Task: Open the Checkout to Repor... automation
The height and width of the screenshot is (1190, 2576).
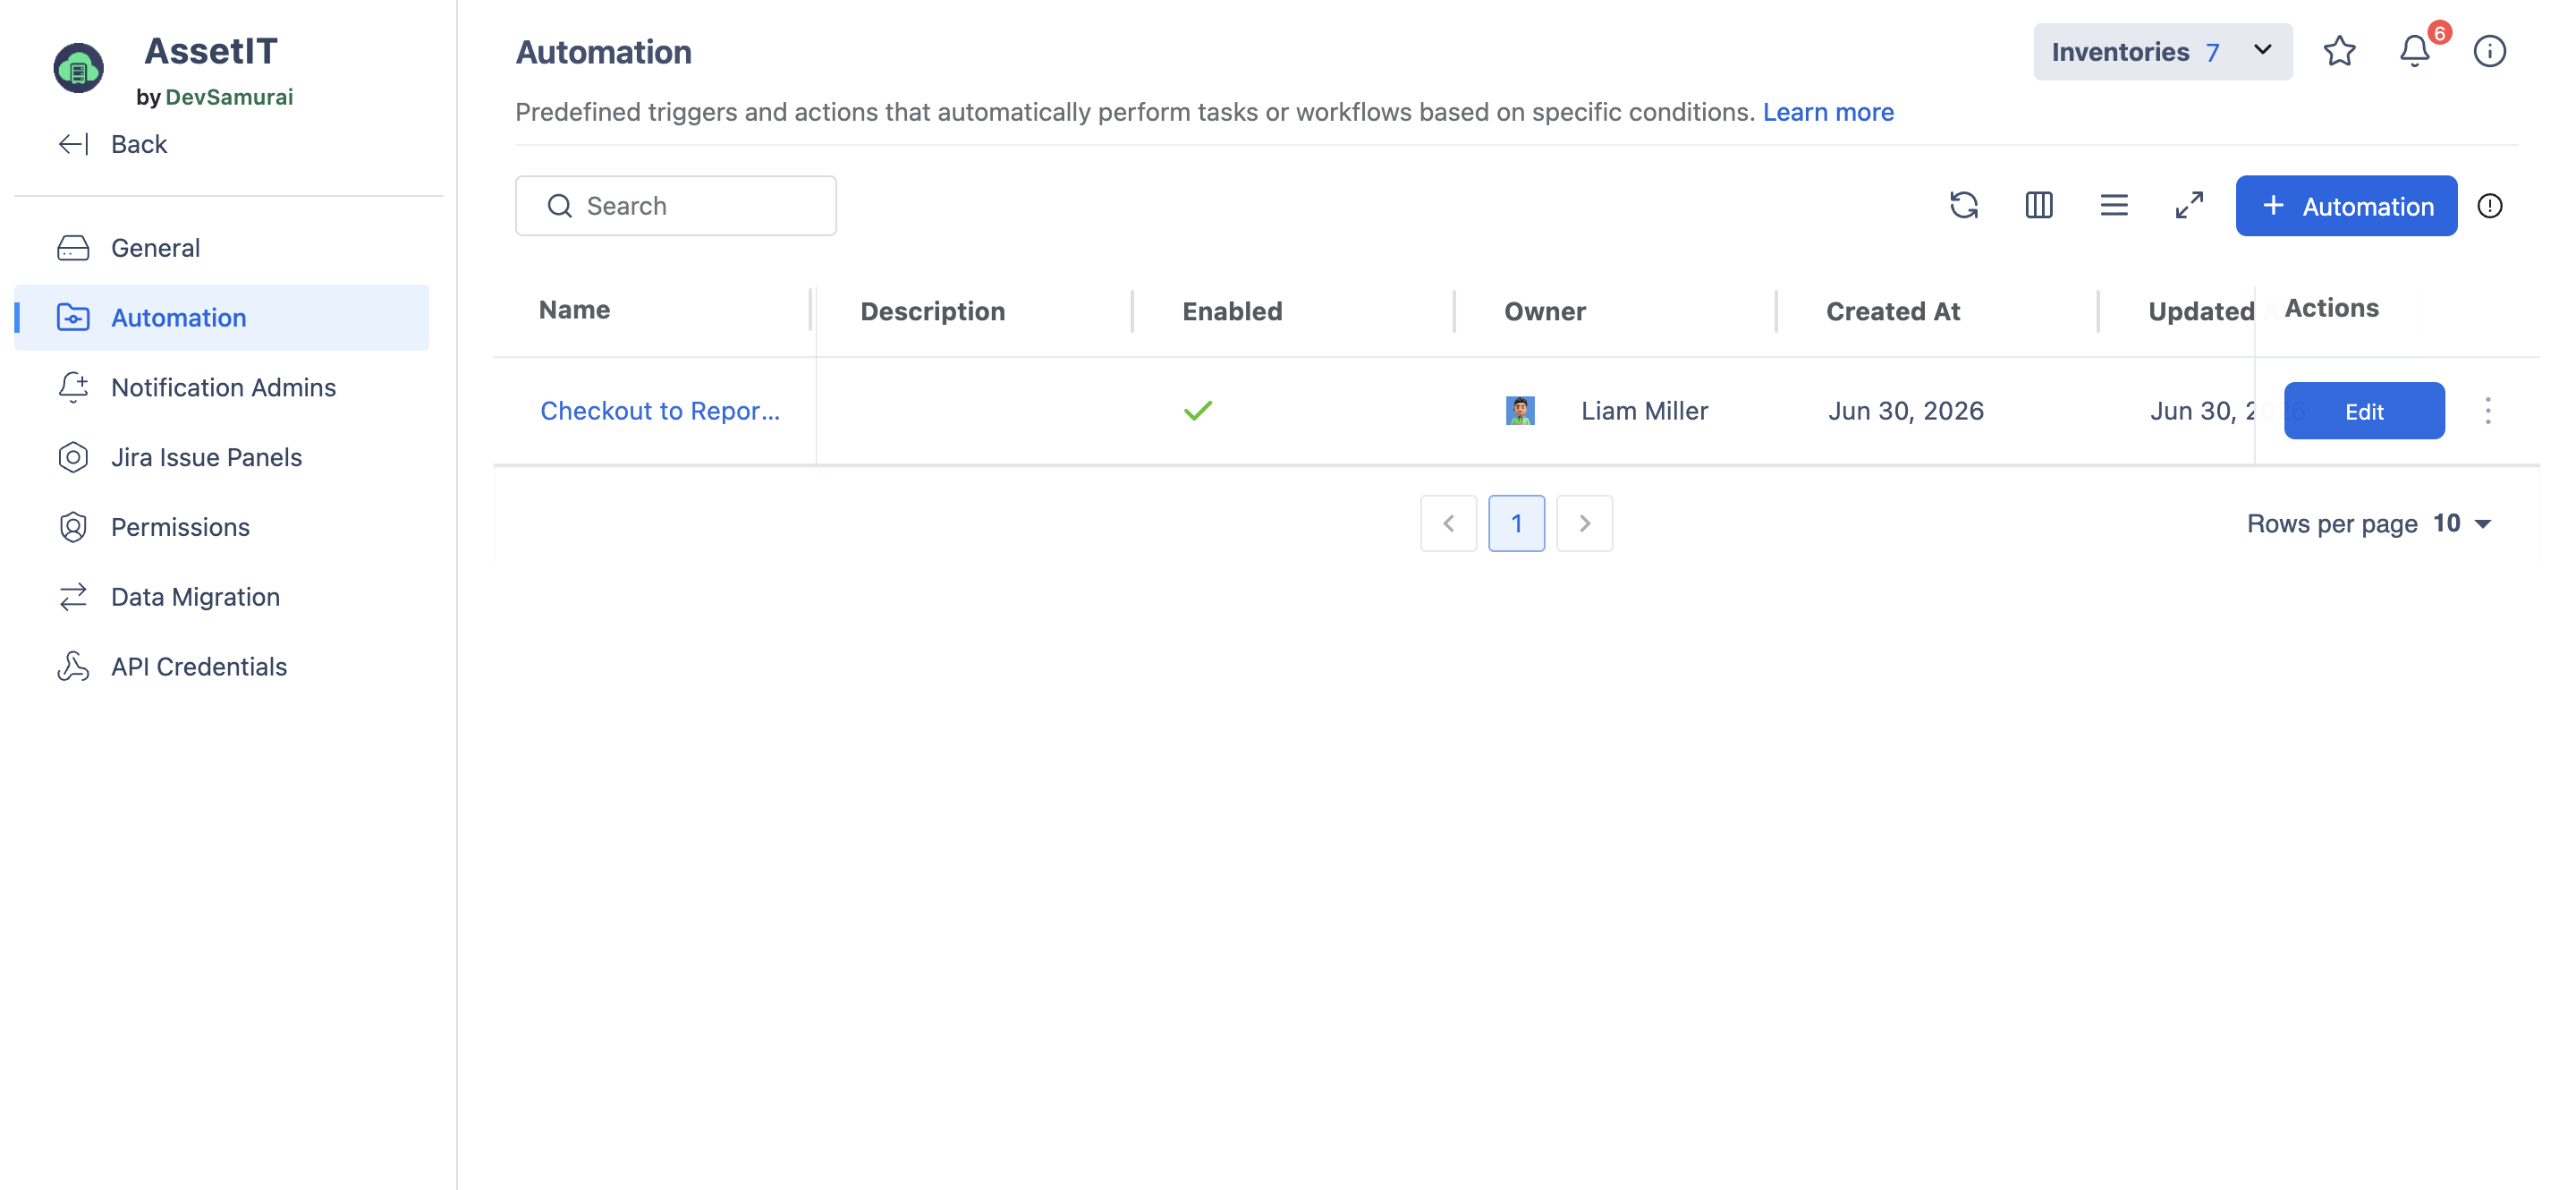Action: point(659,411)
